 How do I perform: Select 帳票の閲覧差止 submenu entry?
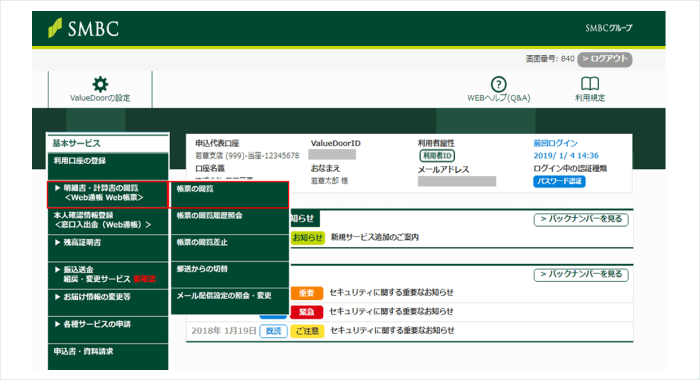tap(229, 248)
